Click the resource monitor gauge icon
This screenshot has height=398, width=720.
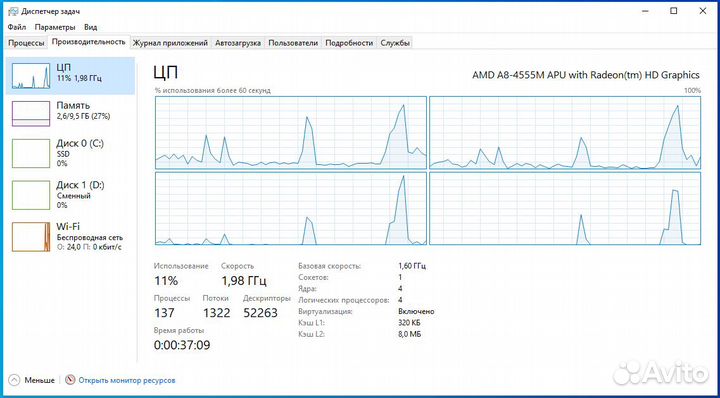(x=70, y=380)
